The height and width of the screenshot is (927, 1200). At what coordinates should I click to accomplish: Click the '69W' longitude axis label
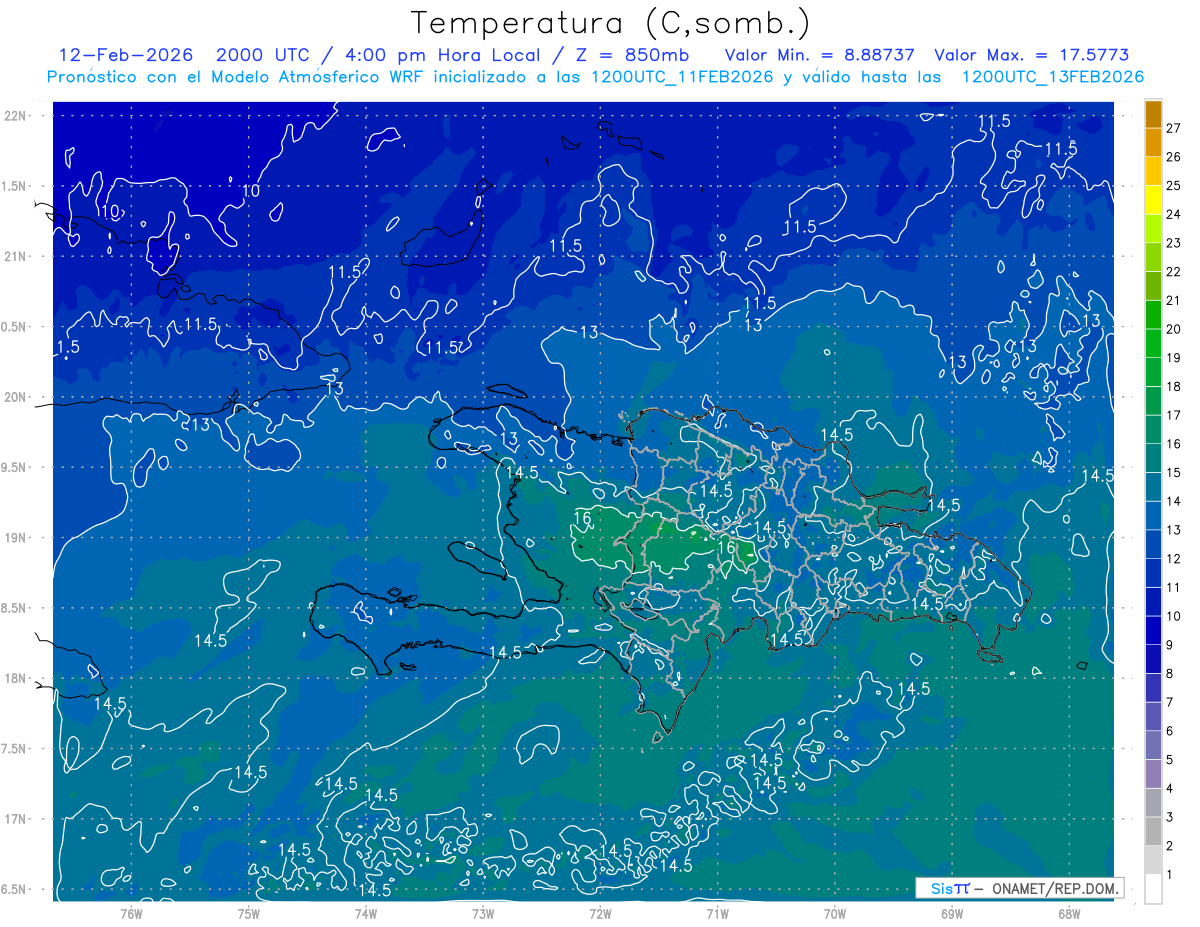coord(952,913)
